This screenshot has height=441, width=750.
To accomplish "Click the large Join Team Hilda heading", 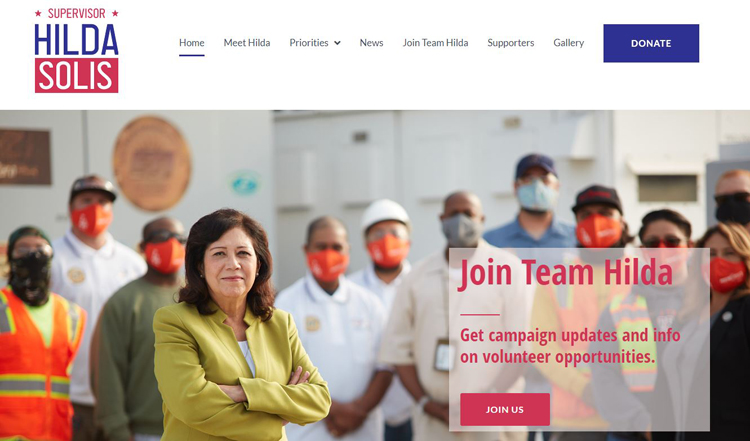I will click(x=566, y=274).
